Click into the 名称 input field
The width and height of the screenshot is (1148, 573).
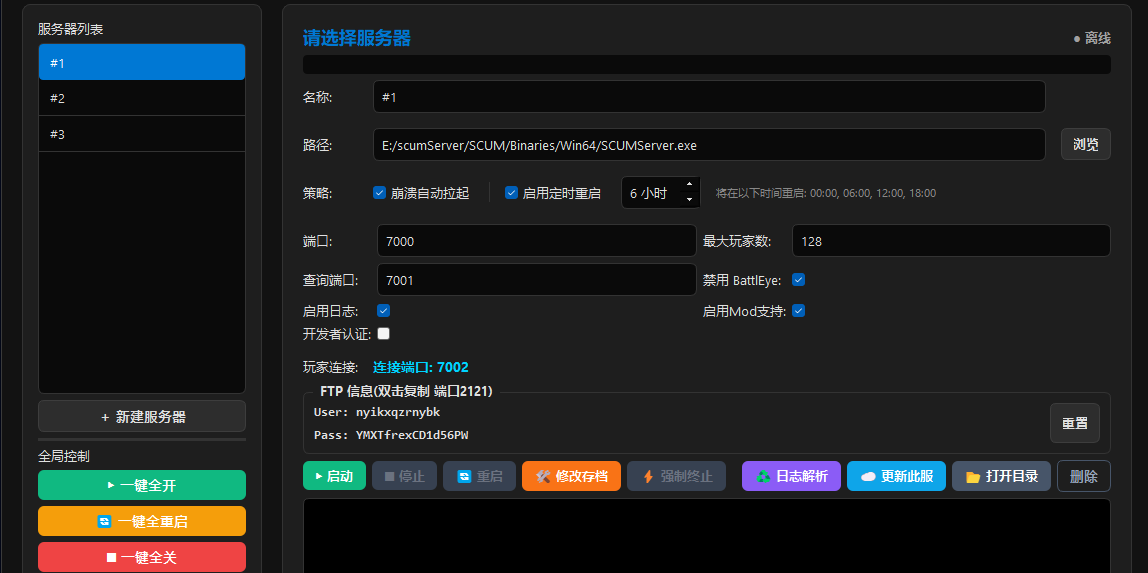(x=709, y=97)
